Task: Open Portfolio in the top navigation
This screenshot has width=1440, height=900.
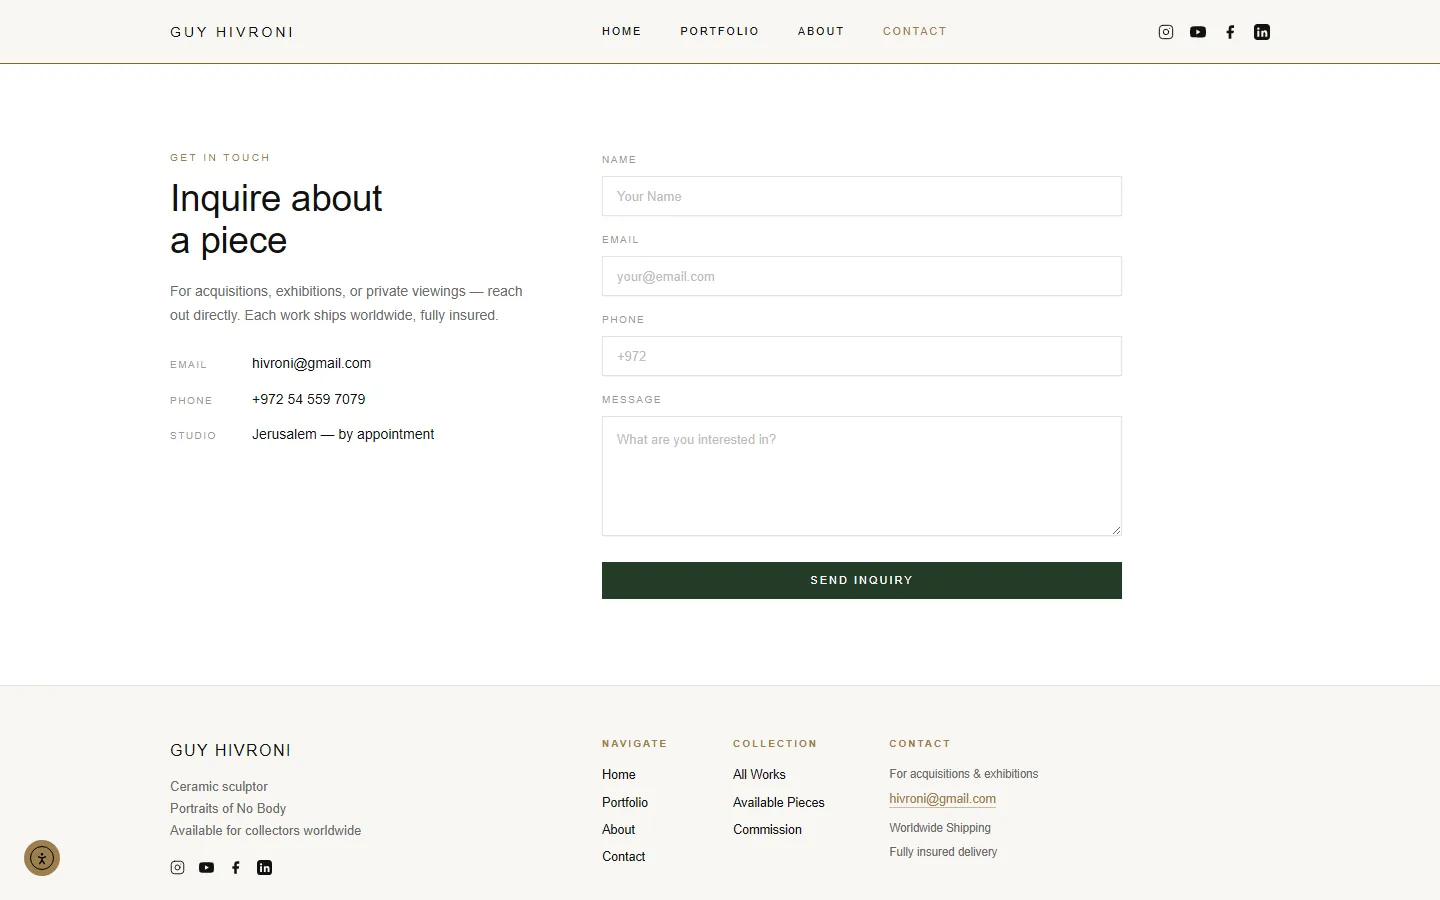Action: coord(720,31)
